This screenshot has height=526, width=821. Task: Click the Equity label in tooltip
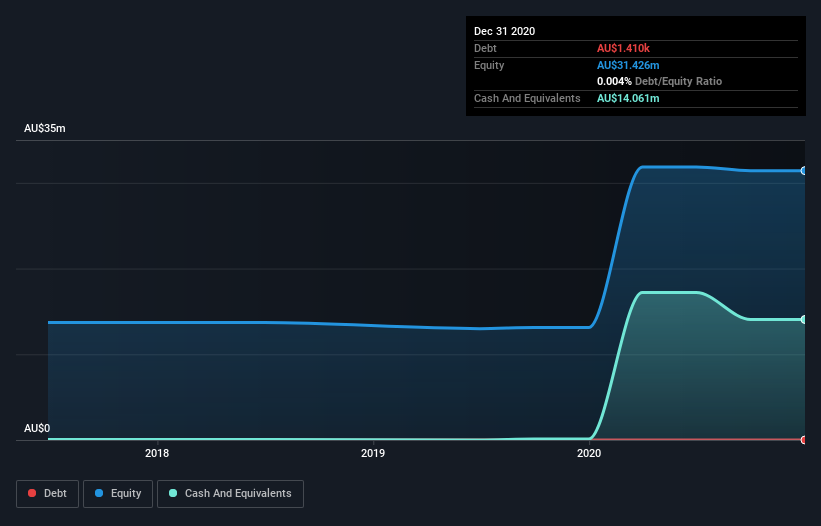coord(489,65)
